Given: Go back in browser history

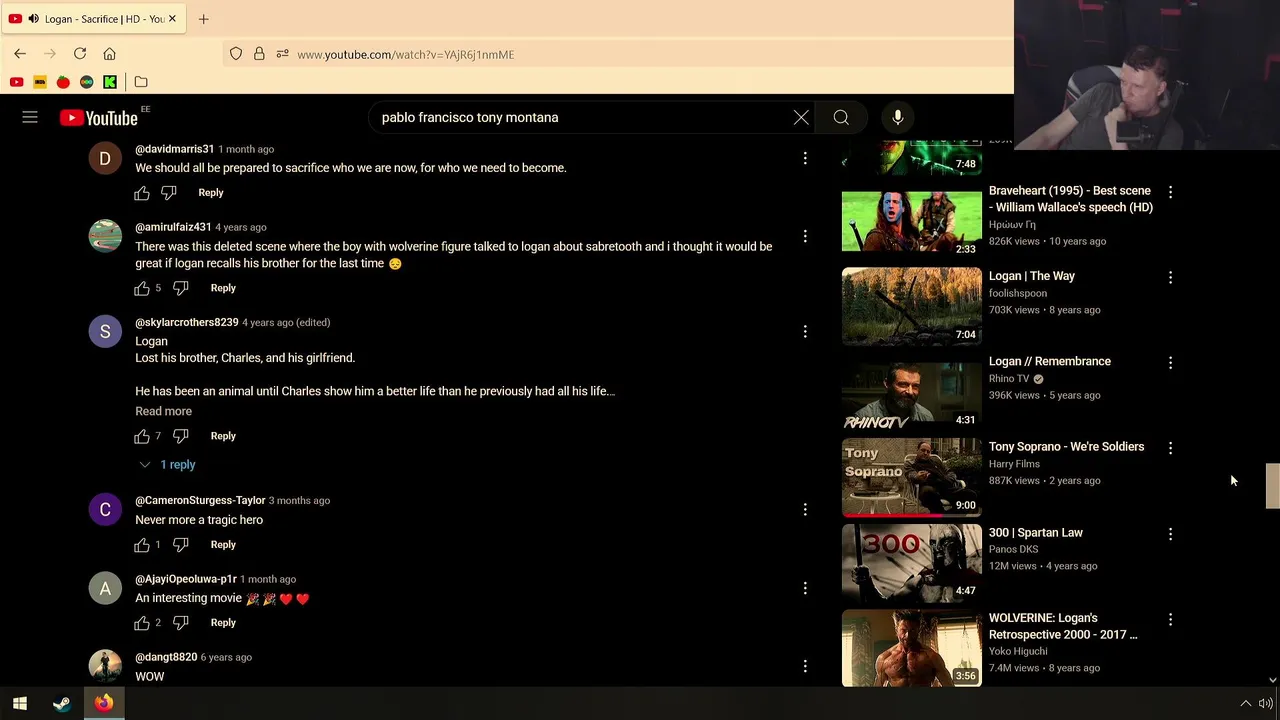Looking at the screenshot, I should [20, 54].
